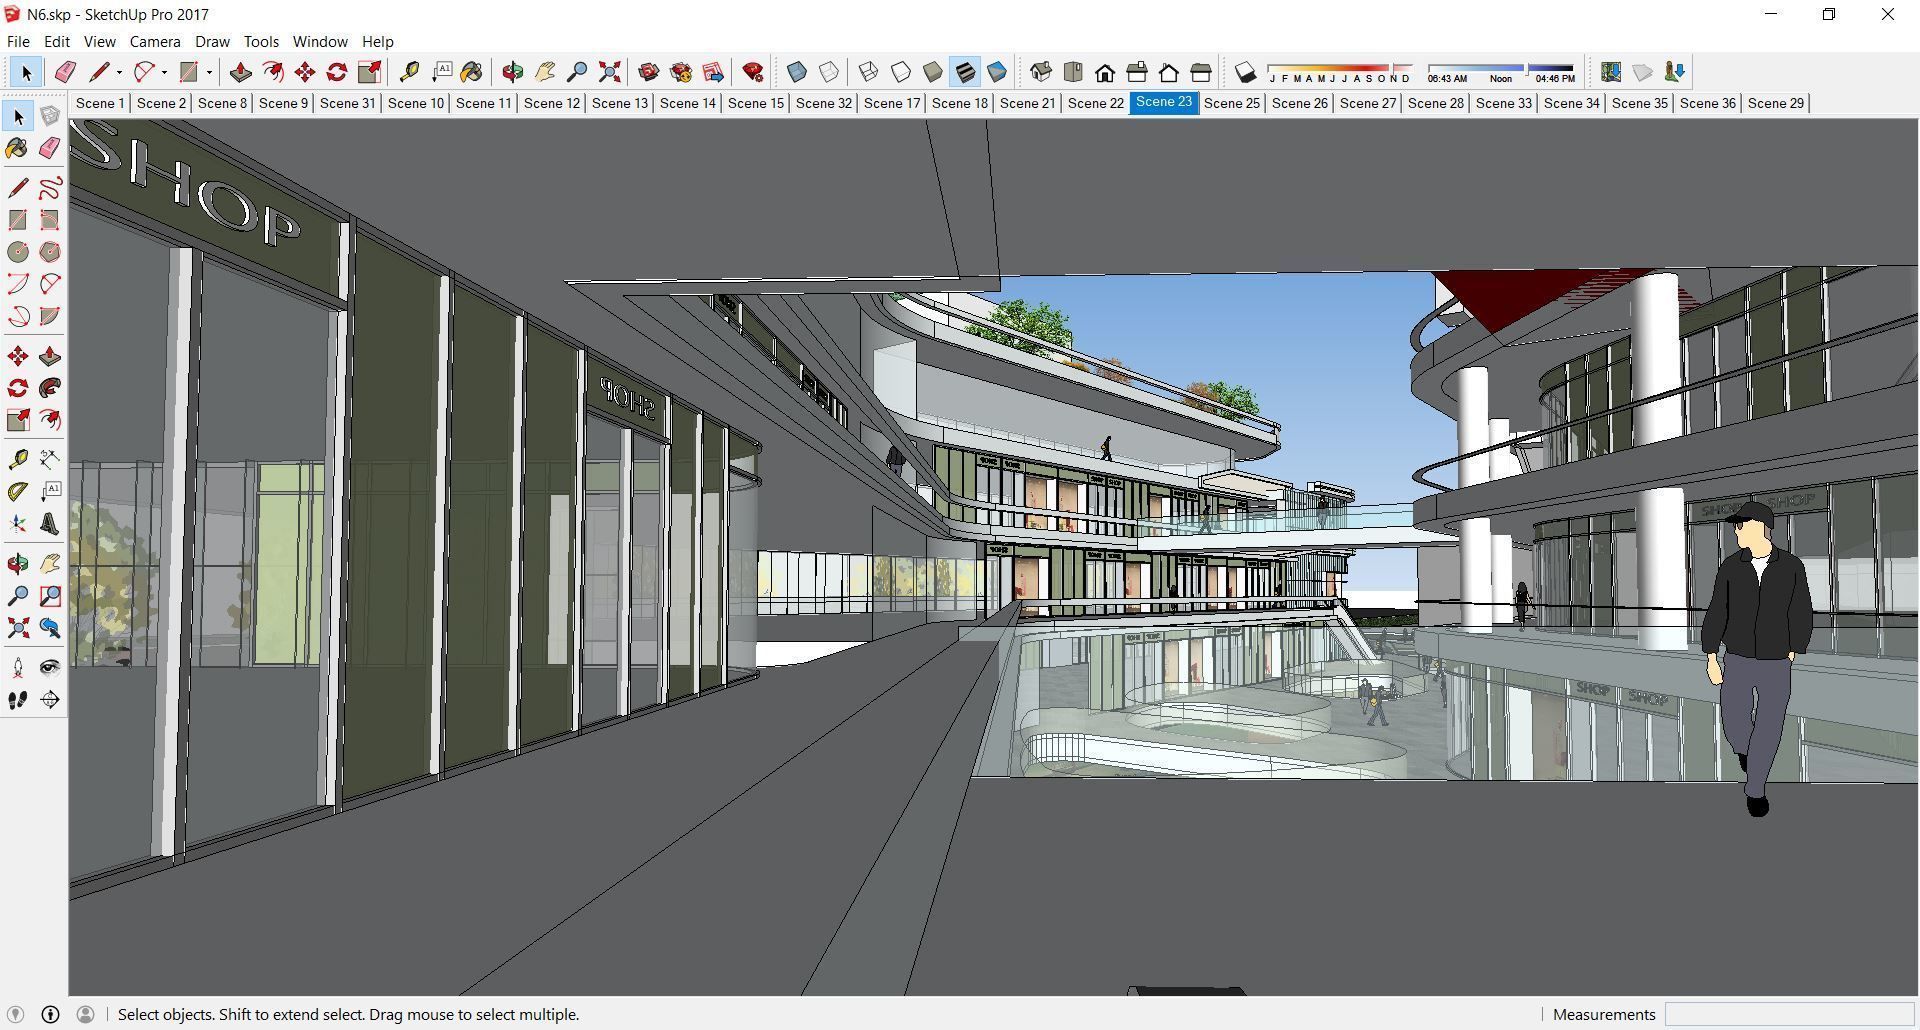
Task: Select the 3D Text tool
Action: pos(50,524)
